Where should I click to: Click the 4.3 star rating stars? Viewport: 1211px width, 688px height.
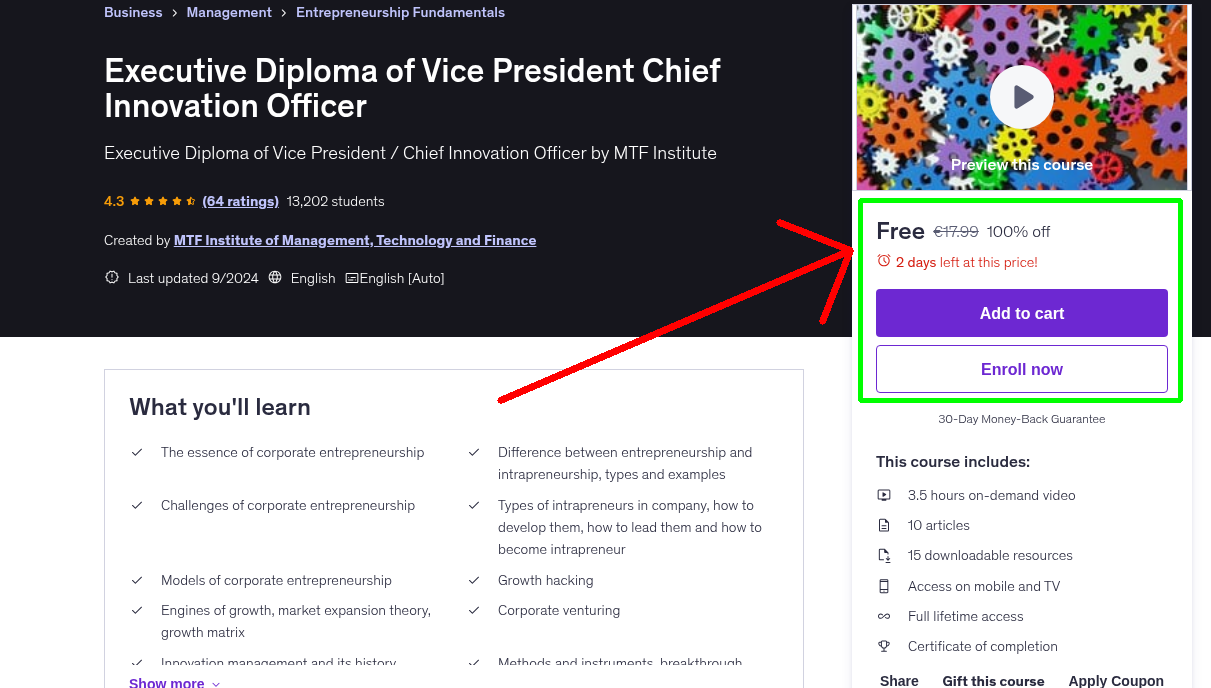161,200
